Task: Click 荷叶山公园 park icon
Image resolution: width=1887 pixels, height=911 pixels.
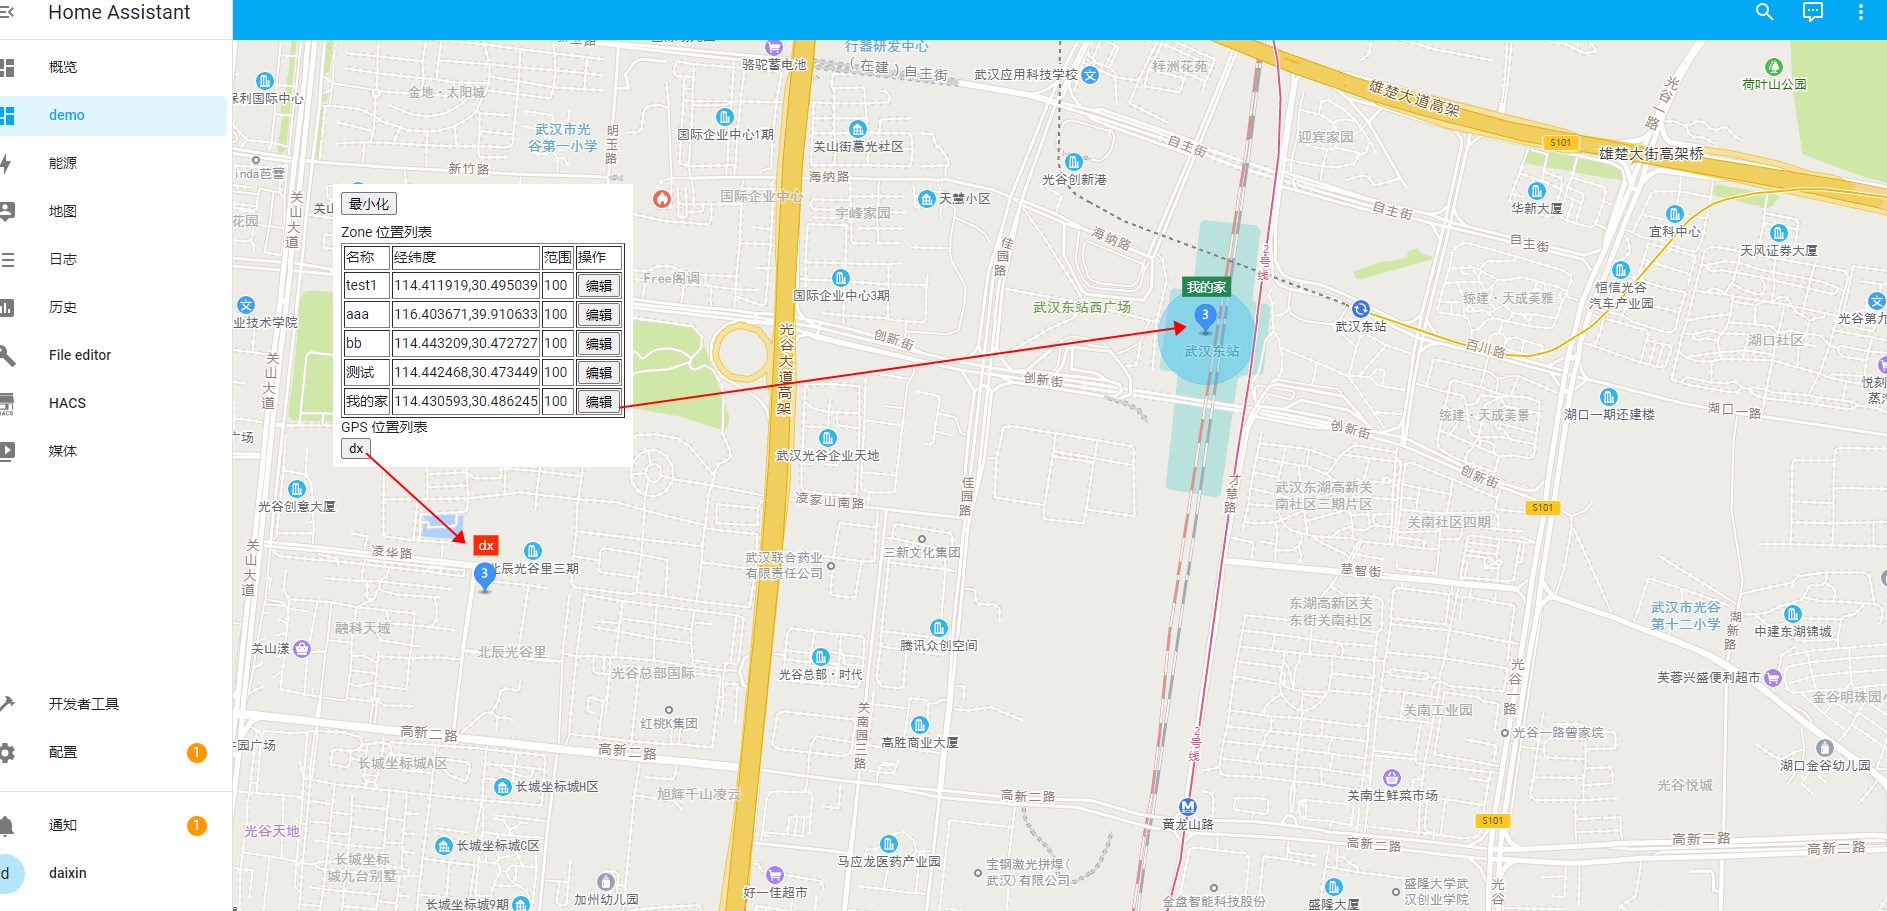Action: click(x=1773, y=67)
